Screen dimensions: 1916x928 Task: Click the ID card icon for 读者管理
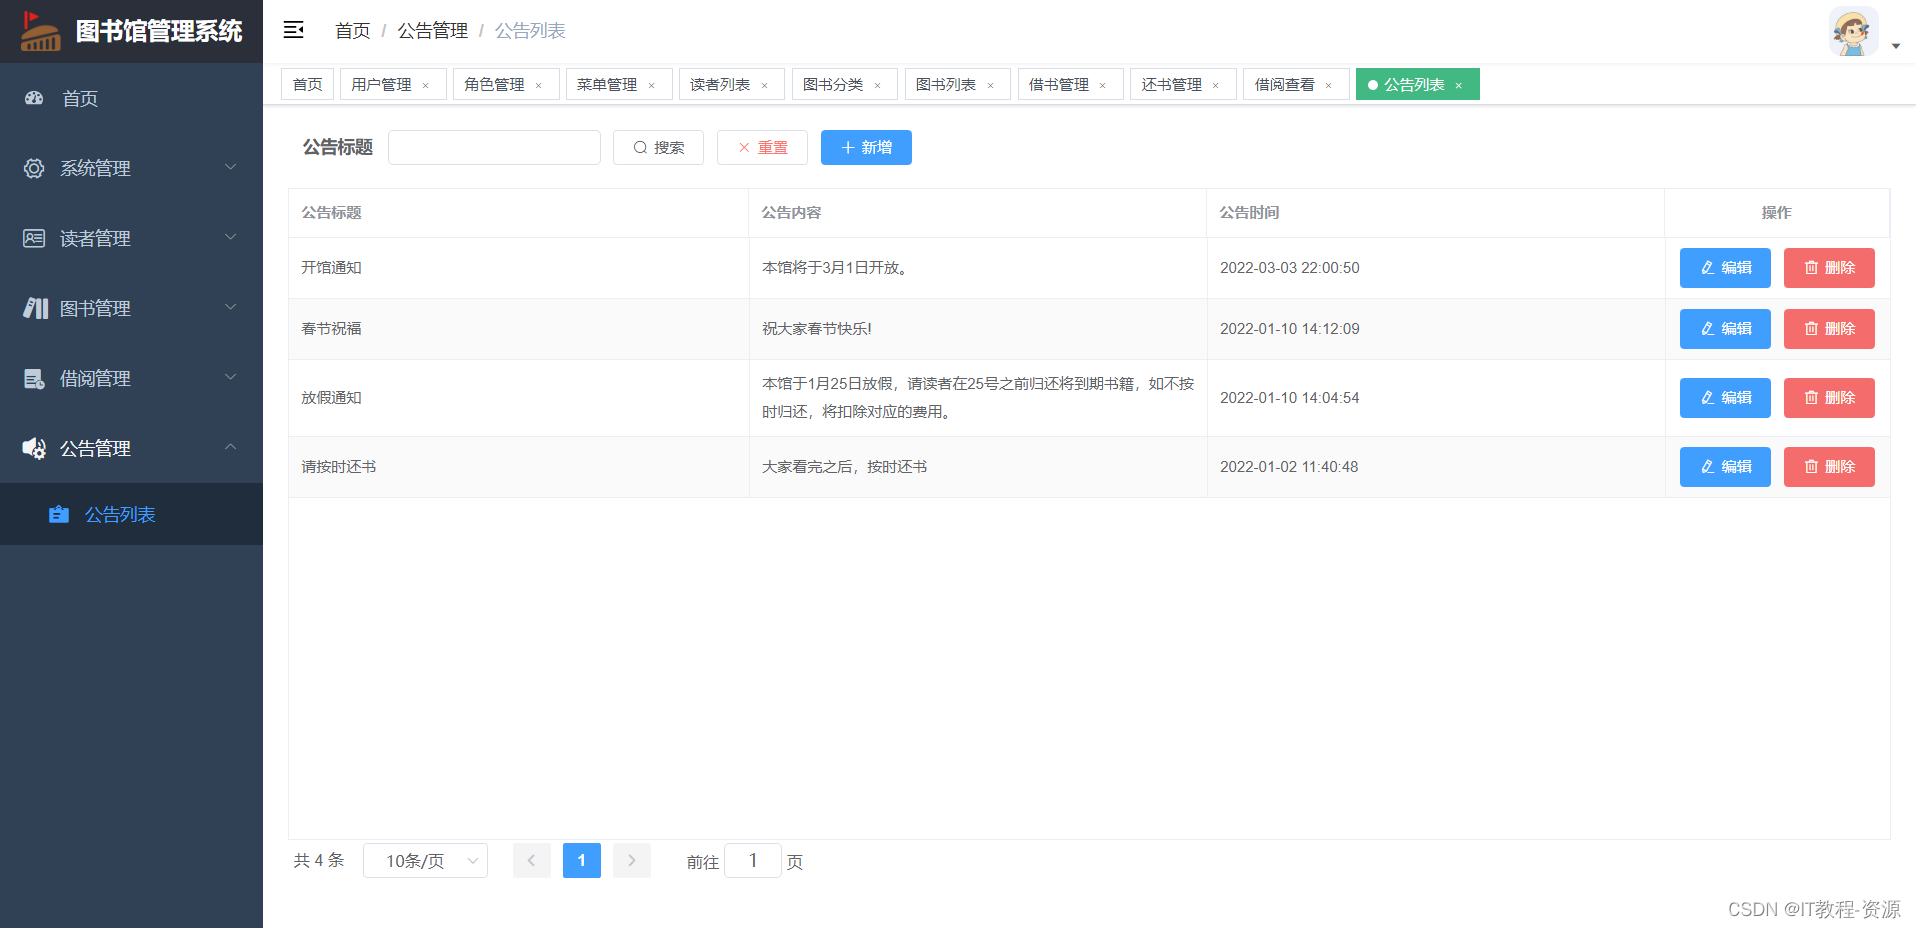coord(34,238)
